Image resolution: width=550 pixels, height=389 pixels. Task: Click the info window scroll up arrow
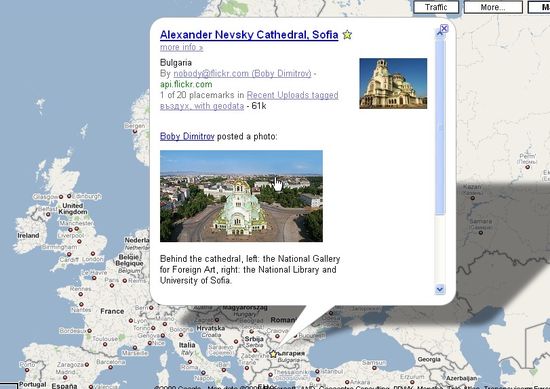click(x=440, y=34)
